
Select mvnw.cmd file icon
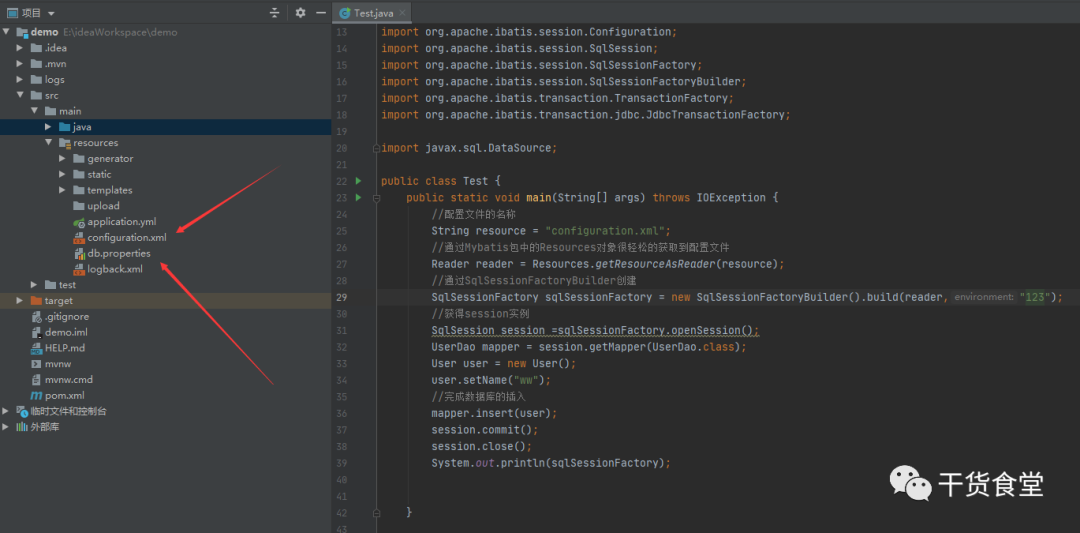37,379
